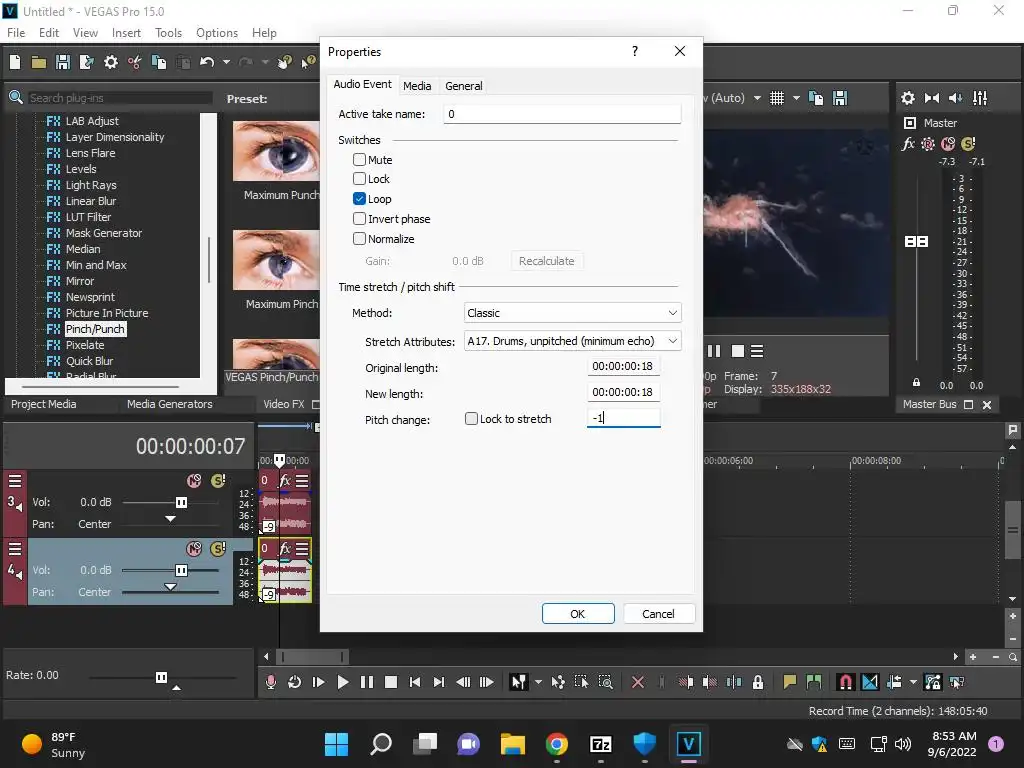The height and width of the screenshot is (768, 1024).
Task: Click the track 3 volume slider handle
Action: [x=182, y=502]
